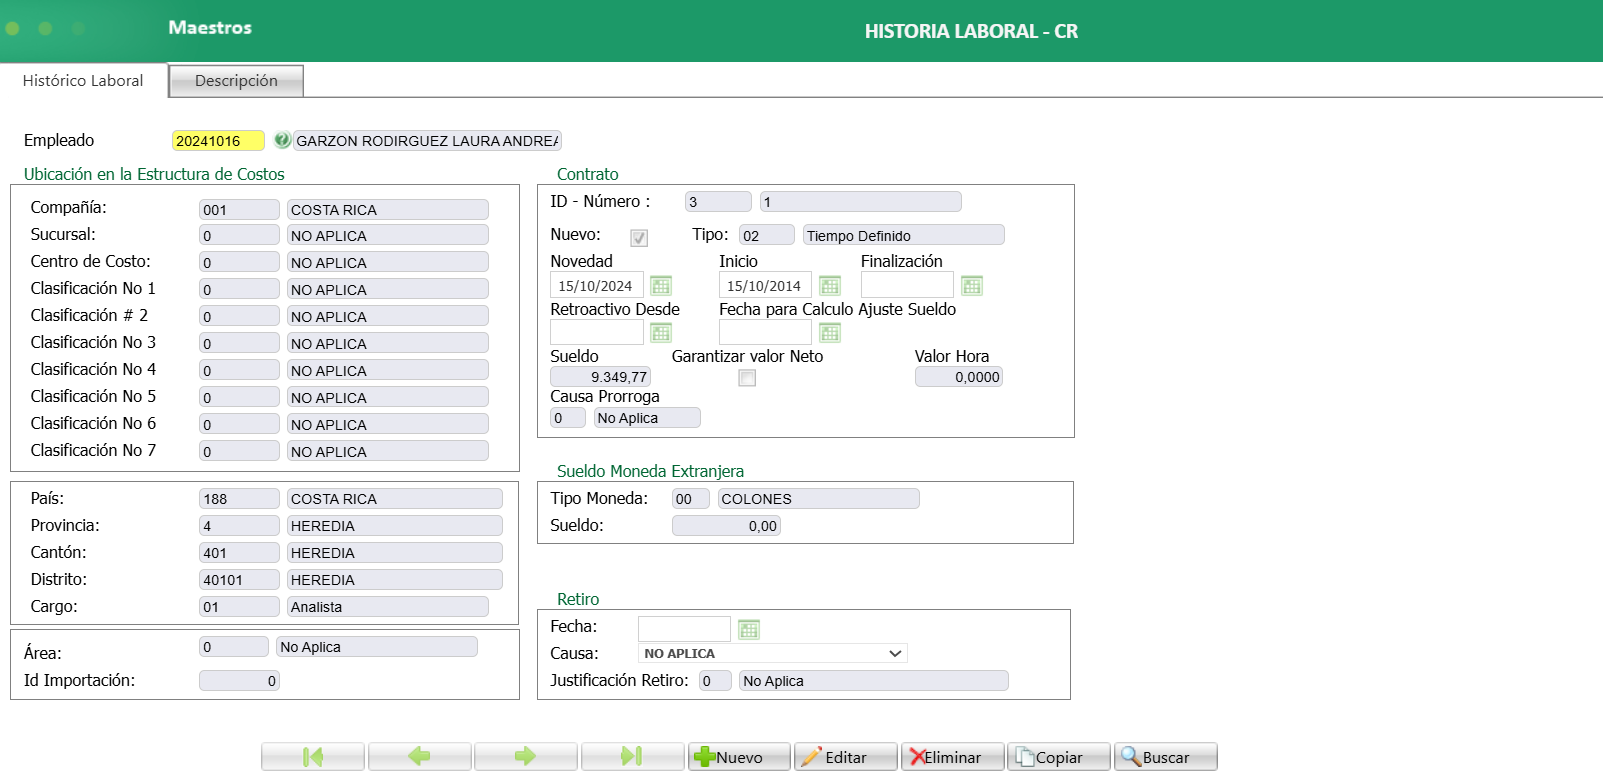Viewport: 1603px width, 778px height.
Task: Click the help icon next to employee code
Action: click(282, 140)
